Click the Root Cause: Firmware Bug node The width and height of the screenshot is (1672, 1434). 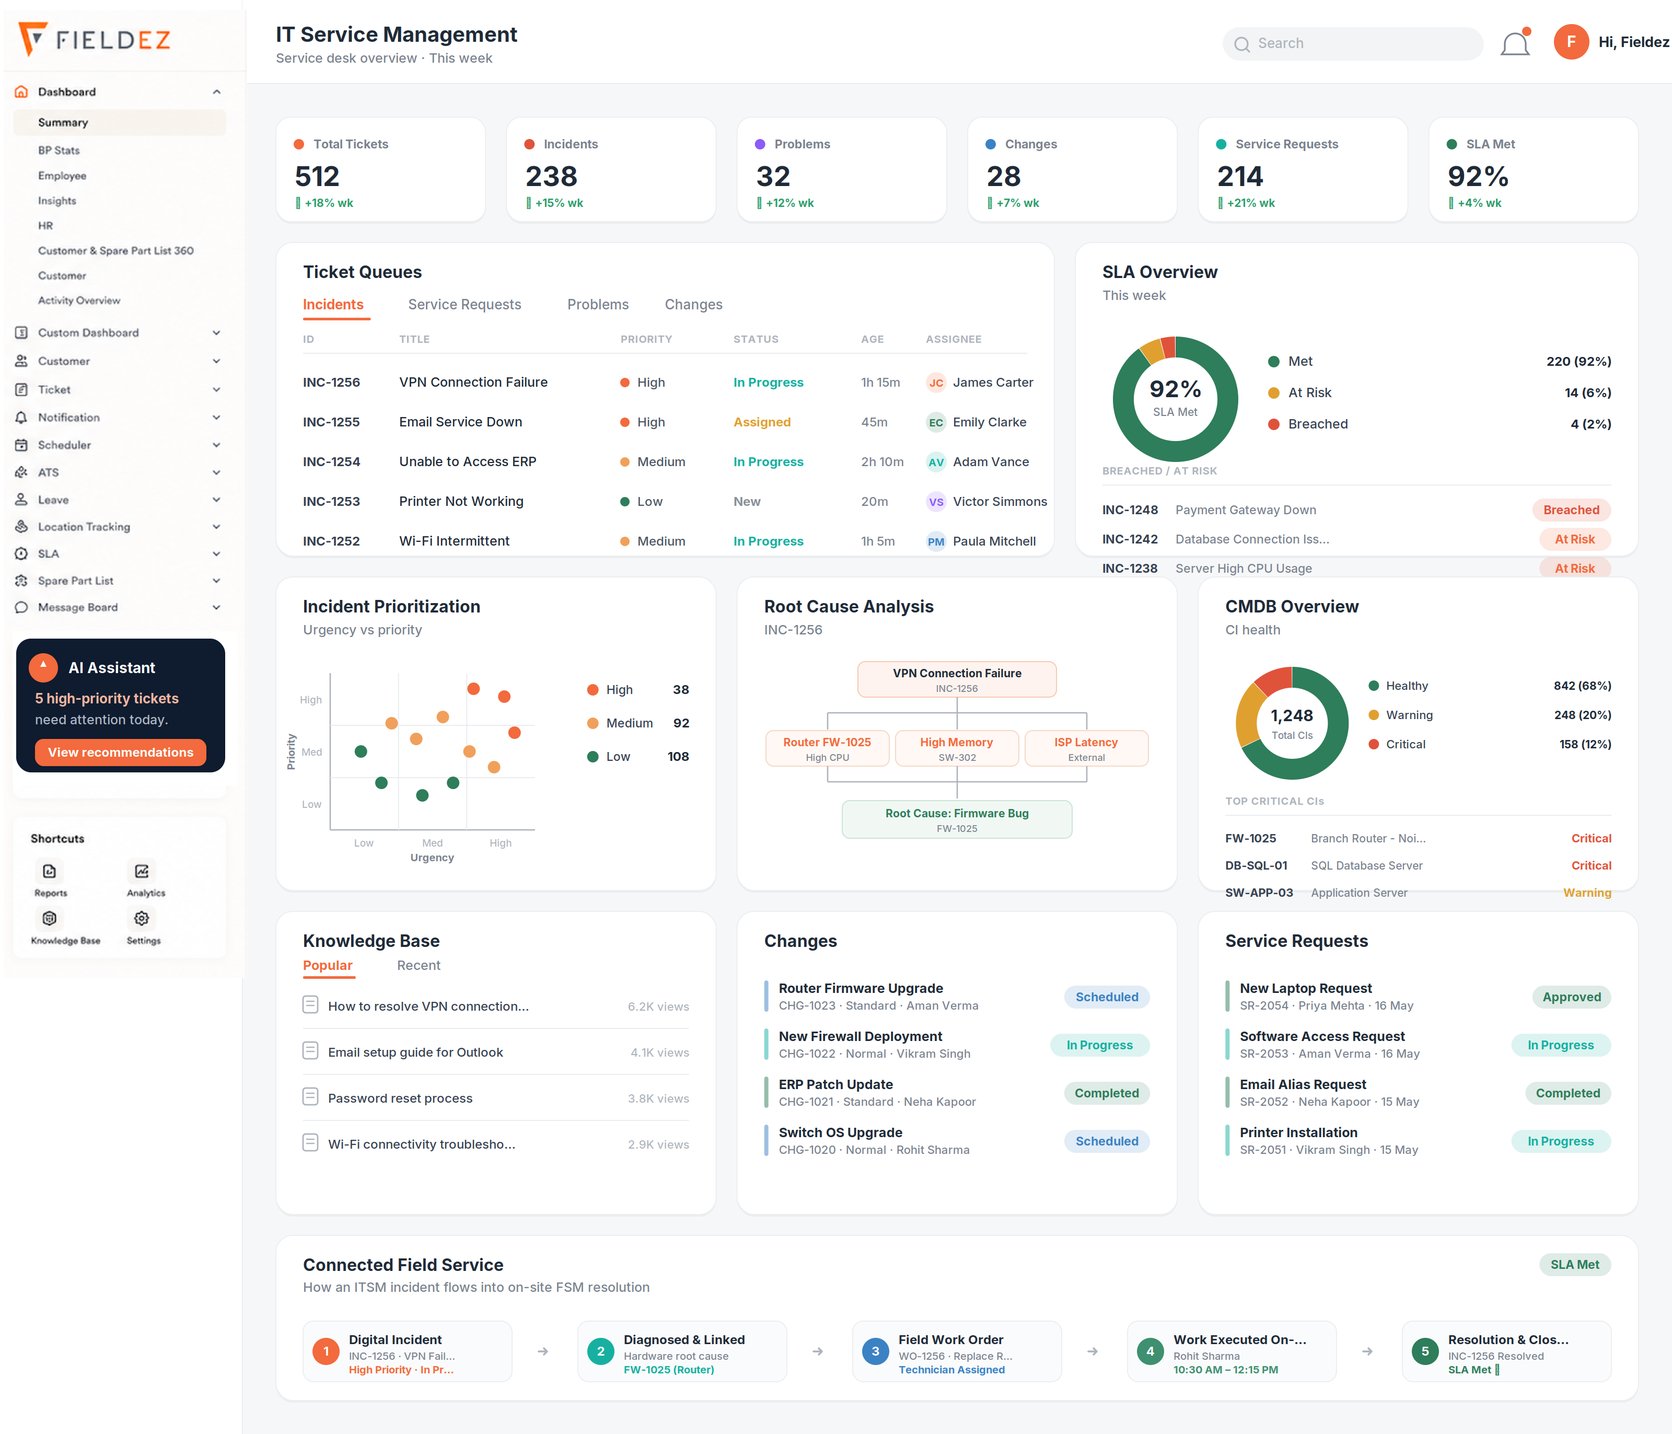point(957,820)
